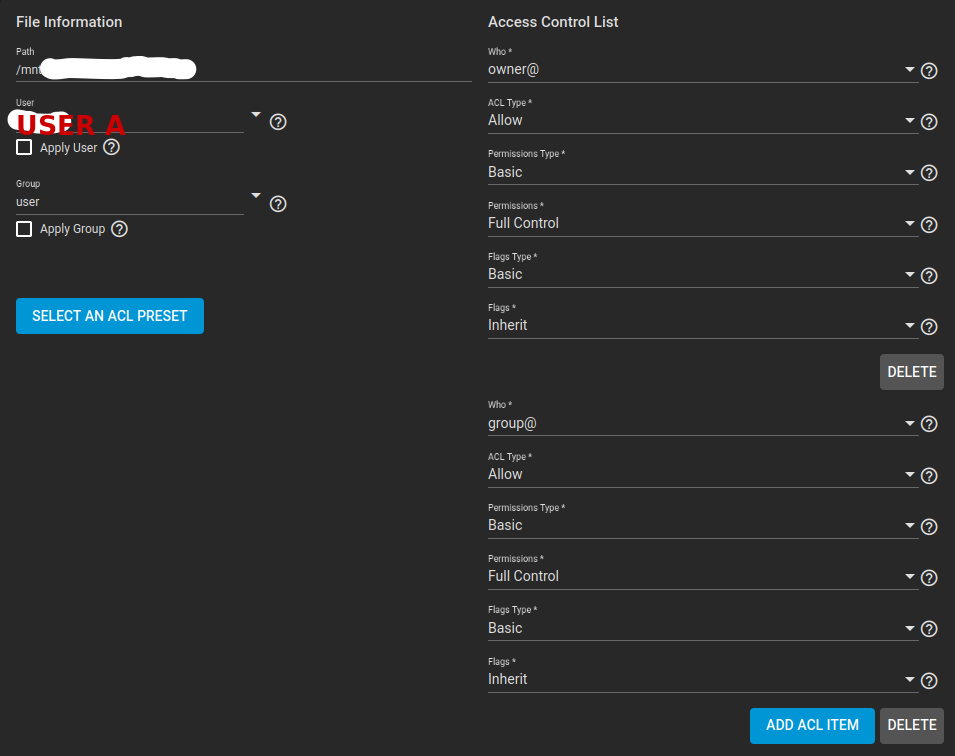Open the Group dropdown showing user
The image size is (955, 756).
pos(138,202)
